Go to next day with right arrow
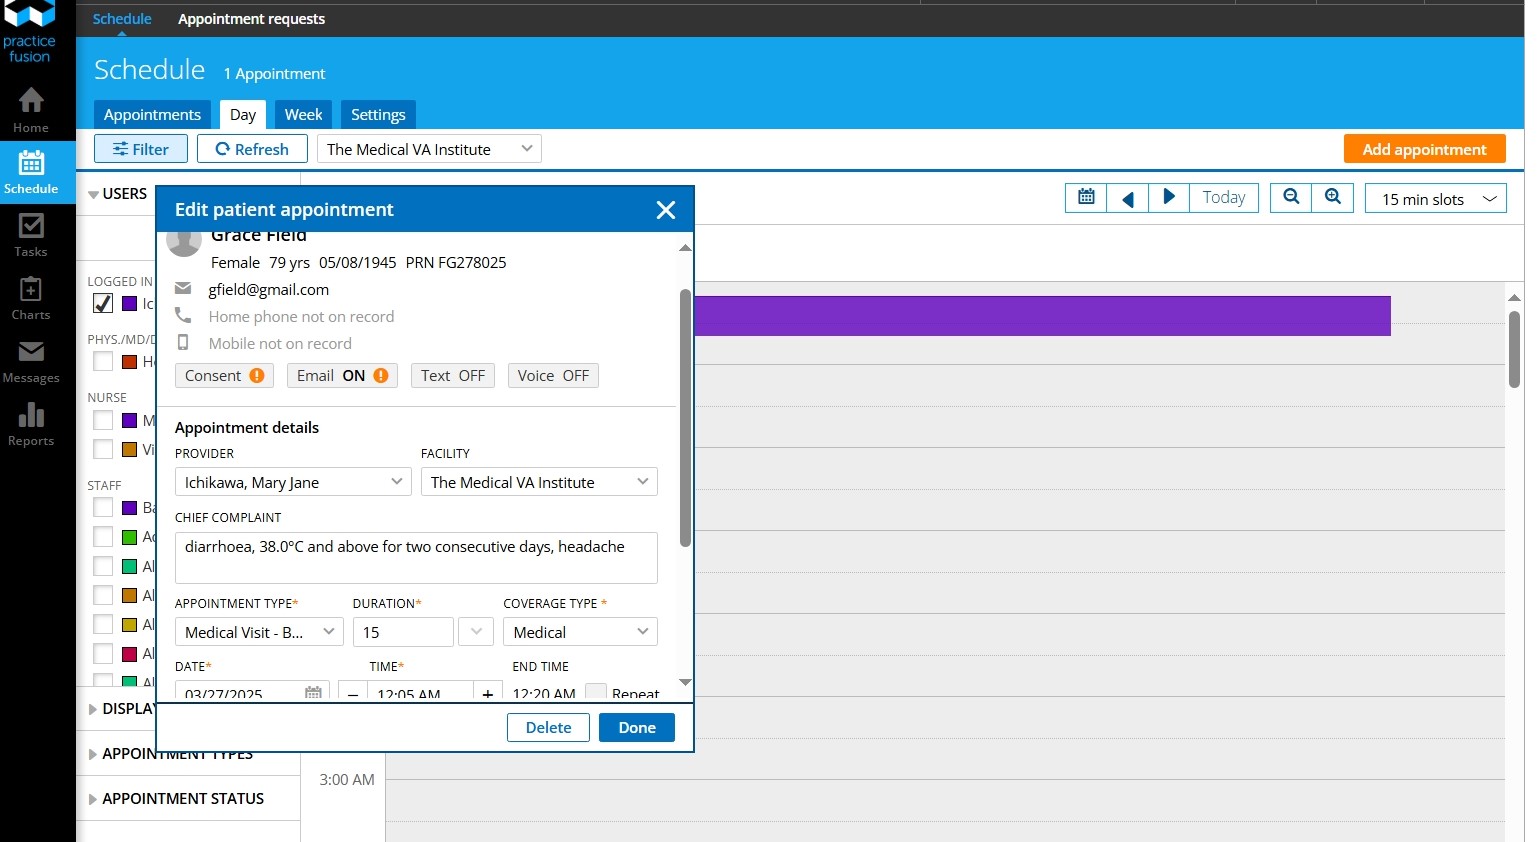 (1169, 197)
